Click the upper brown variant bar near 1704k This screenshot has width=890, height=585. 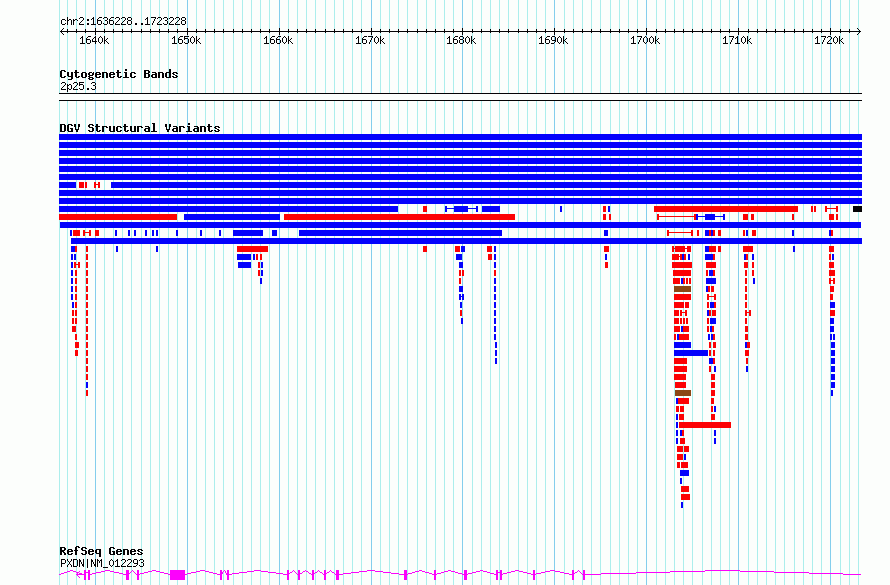point(683,289)
